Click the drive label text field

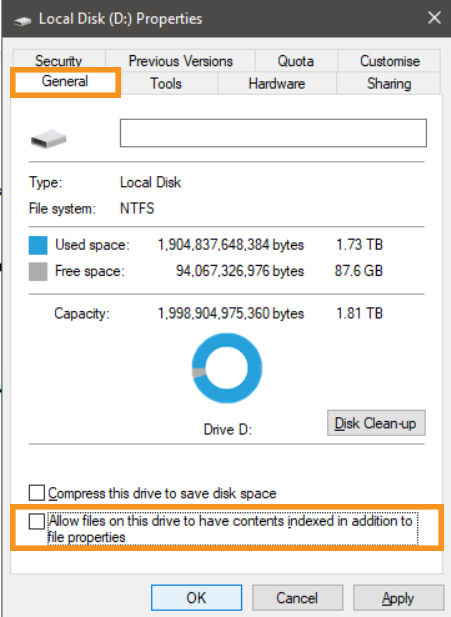(x=273, y=133)
